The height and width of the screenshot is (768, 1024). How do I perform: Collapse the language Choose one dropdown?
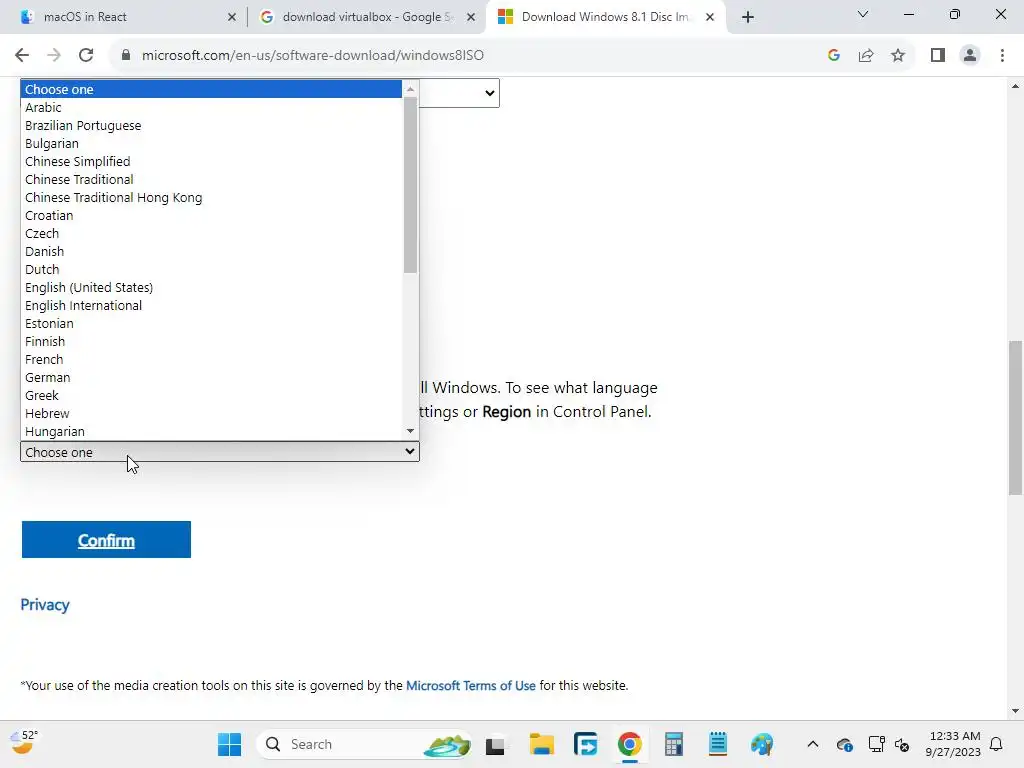pyautogui.click(x=219, y=452)
